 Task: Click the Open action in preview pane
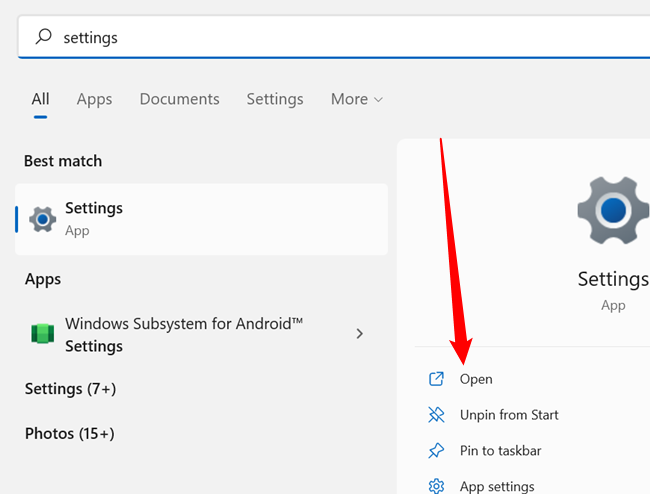click(x=476, y=379)
